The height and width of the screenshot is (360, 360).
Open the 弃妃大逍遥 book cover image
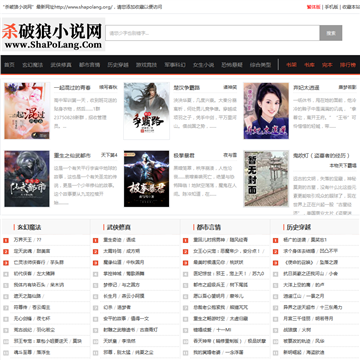click(266, 111)
